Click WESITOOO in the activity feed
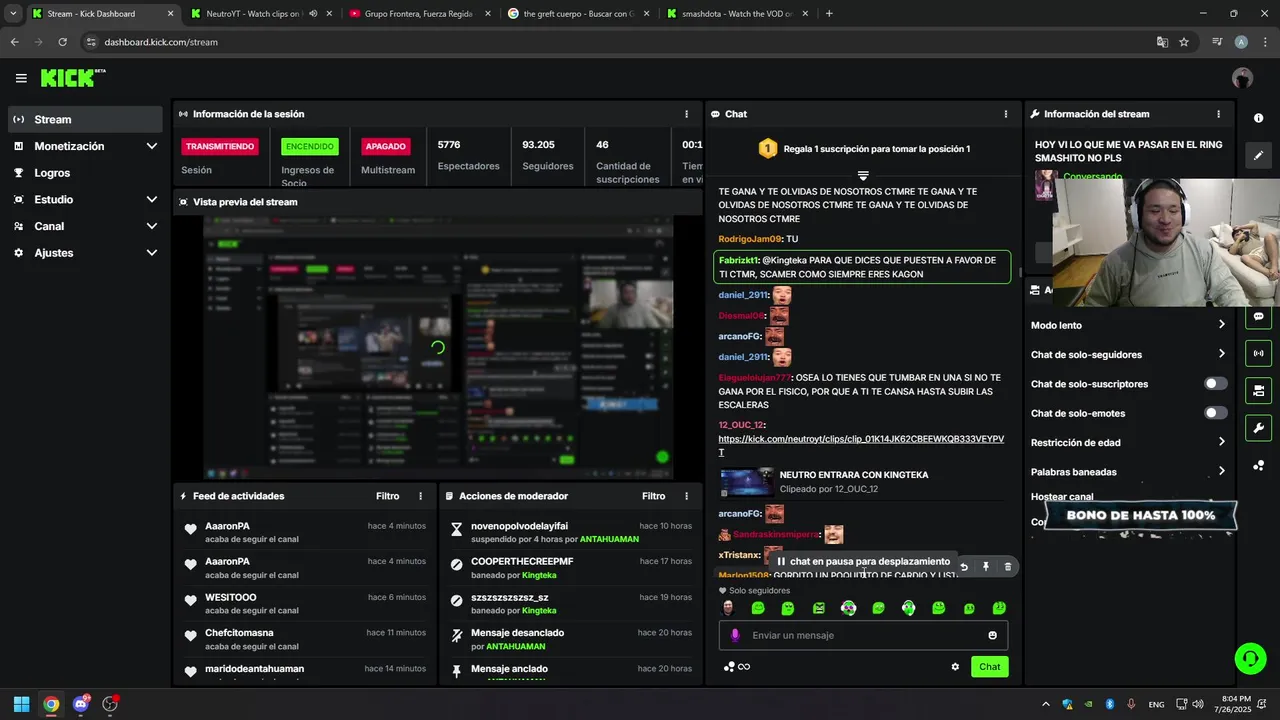This screenshot has height=720, width=1280. coord(231,597)
